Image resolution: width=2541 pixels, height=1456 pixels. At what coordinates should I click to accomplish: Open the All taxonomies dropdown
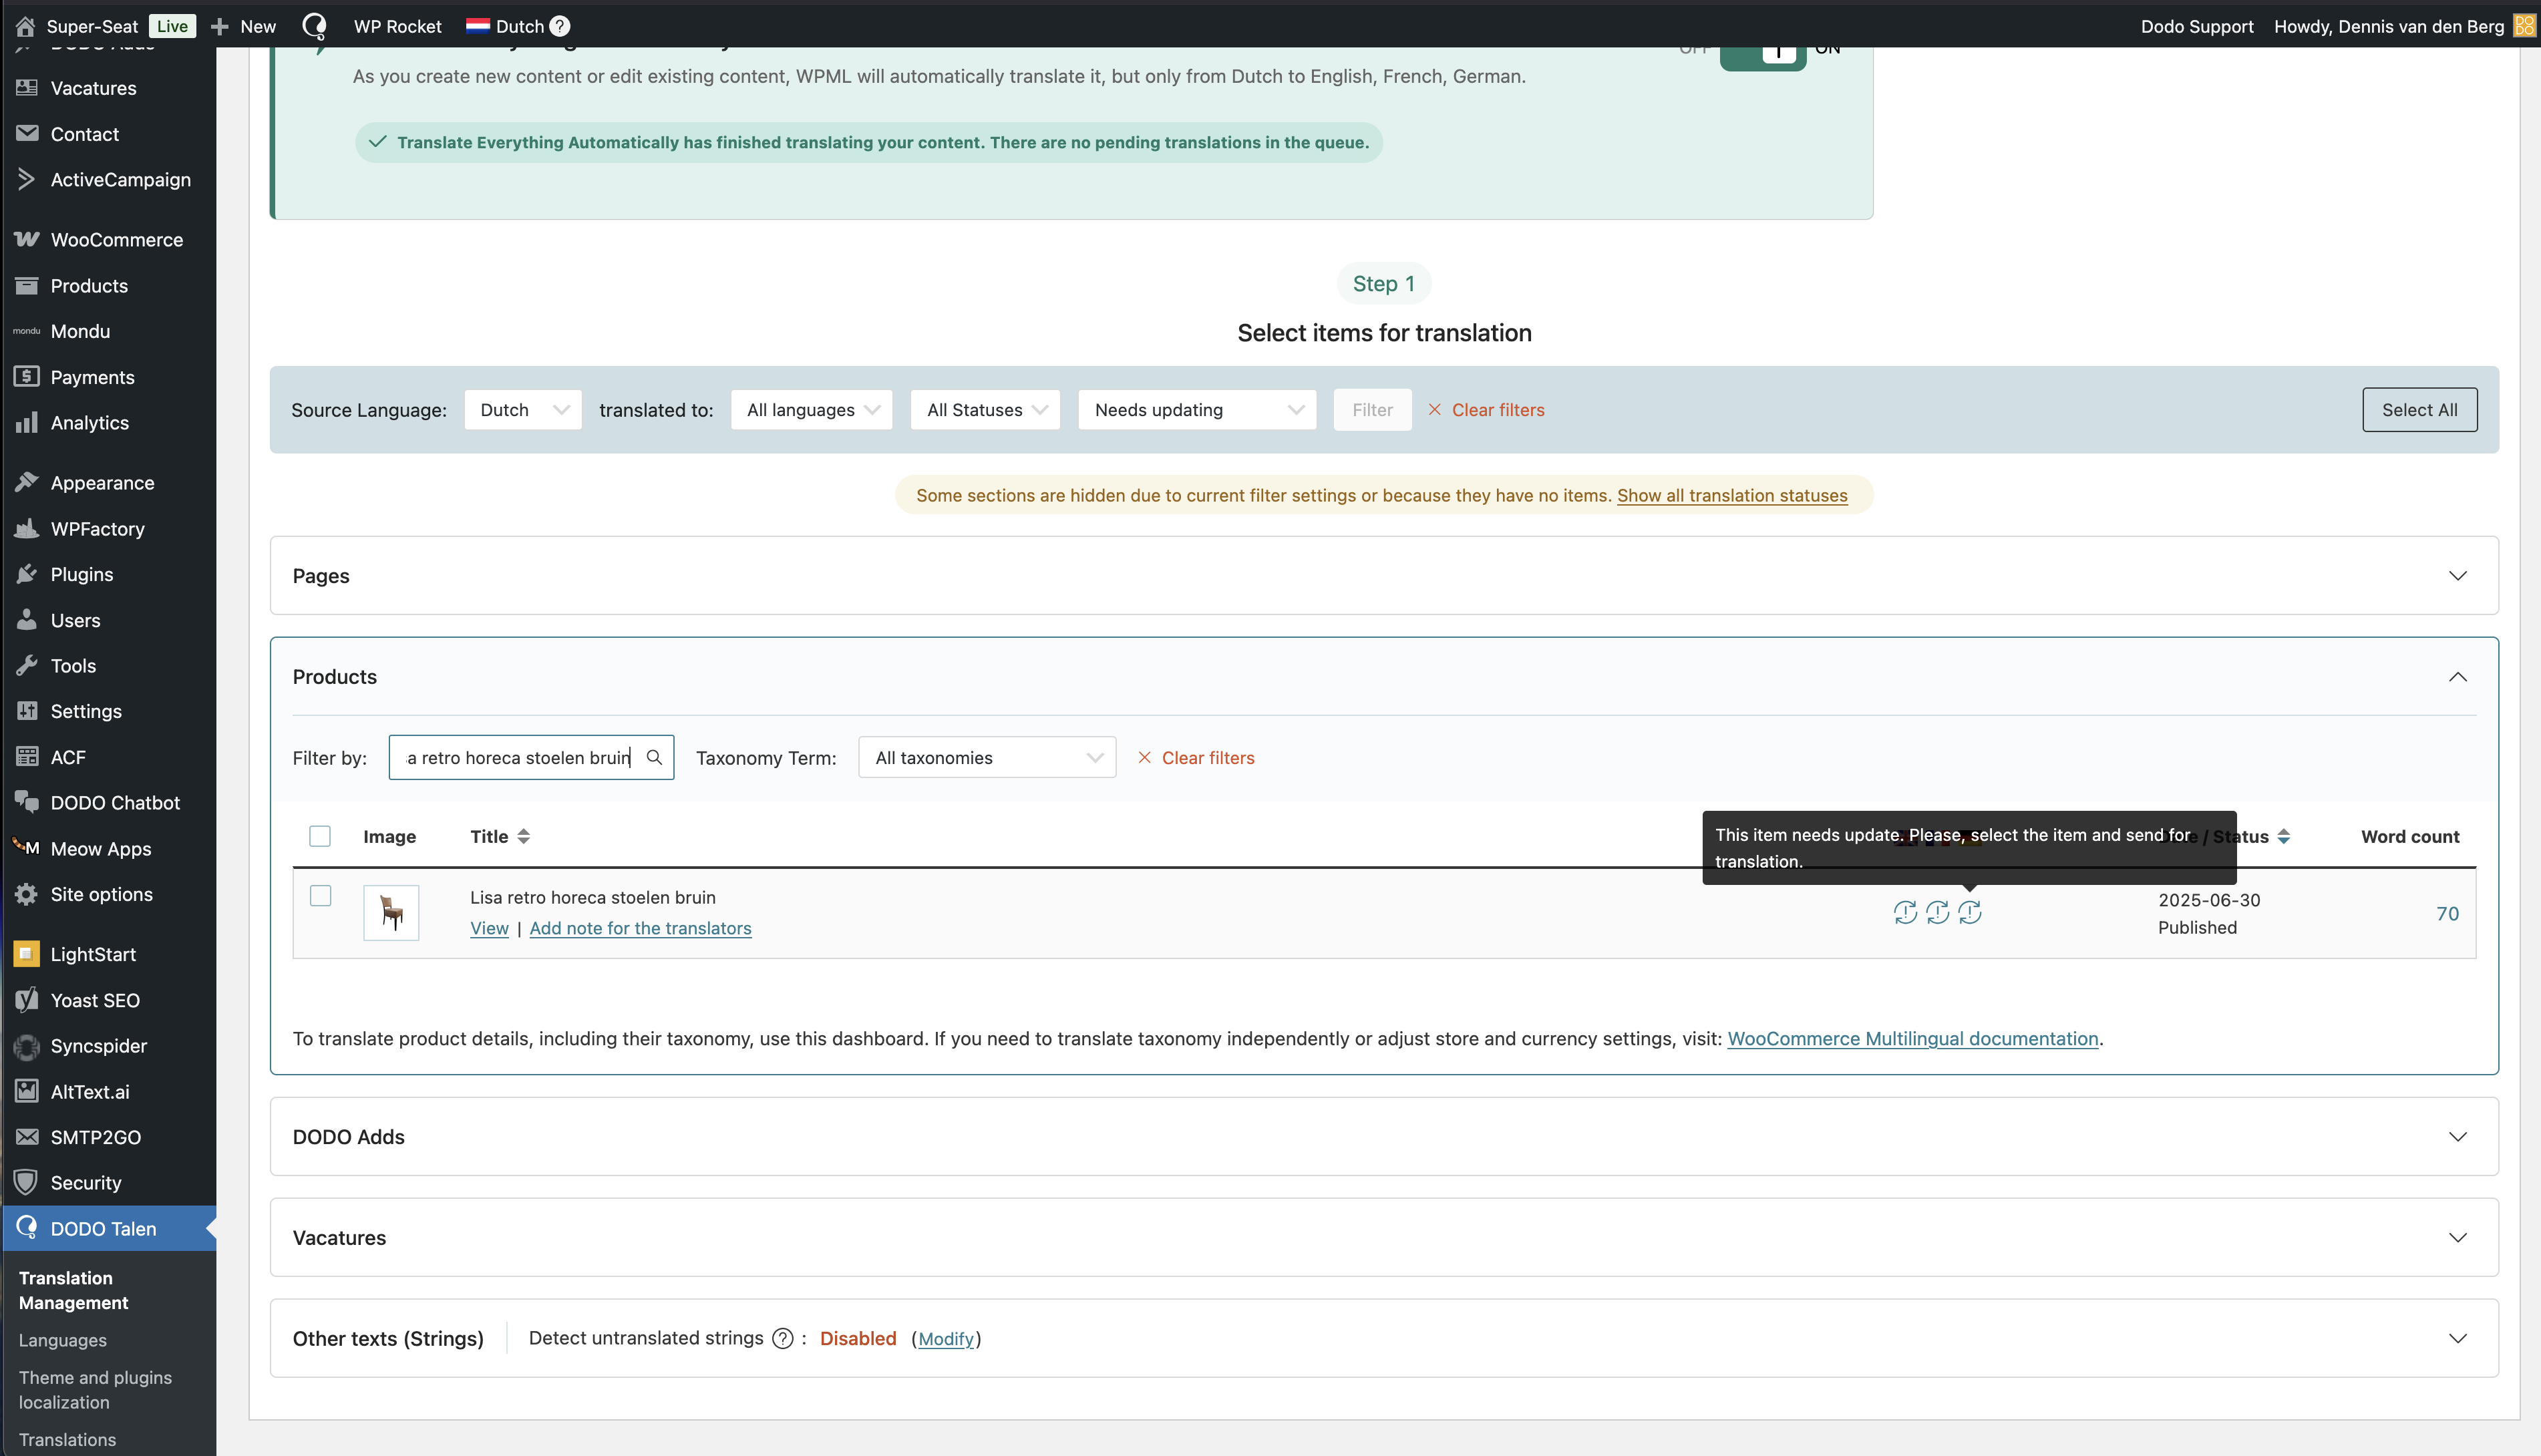(987, 757)
